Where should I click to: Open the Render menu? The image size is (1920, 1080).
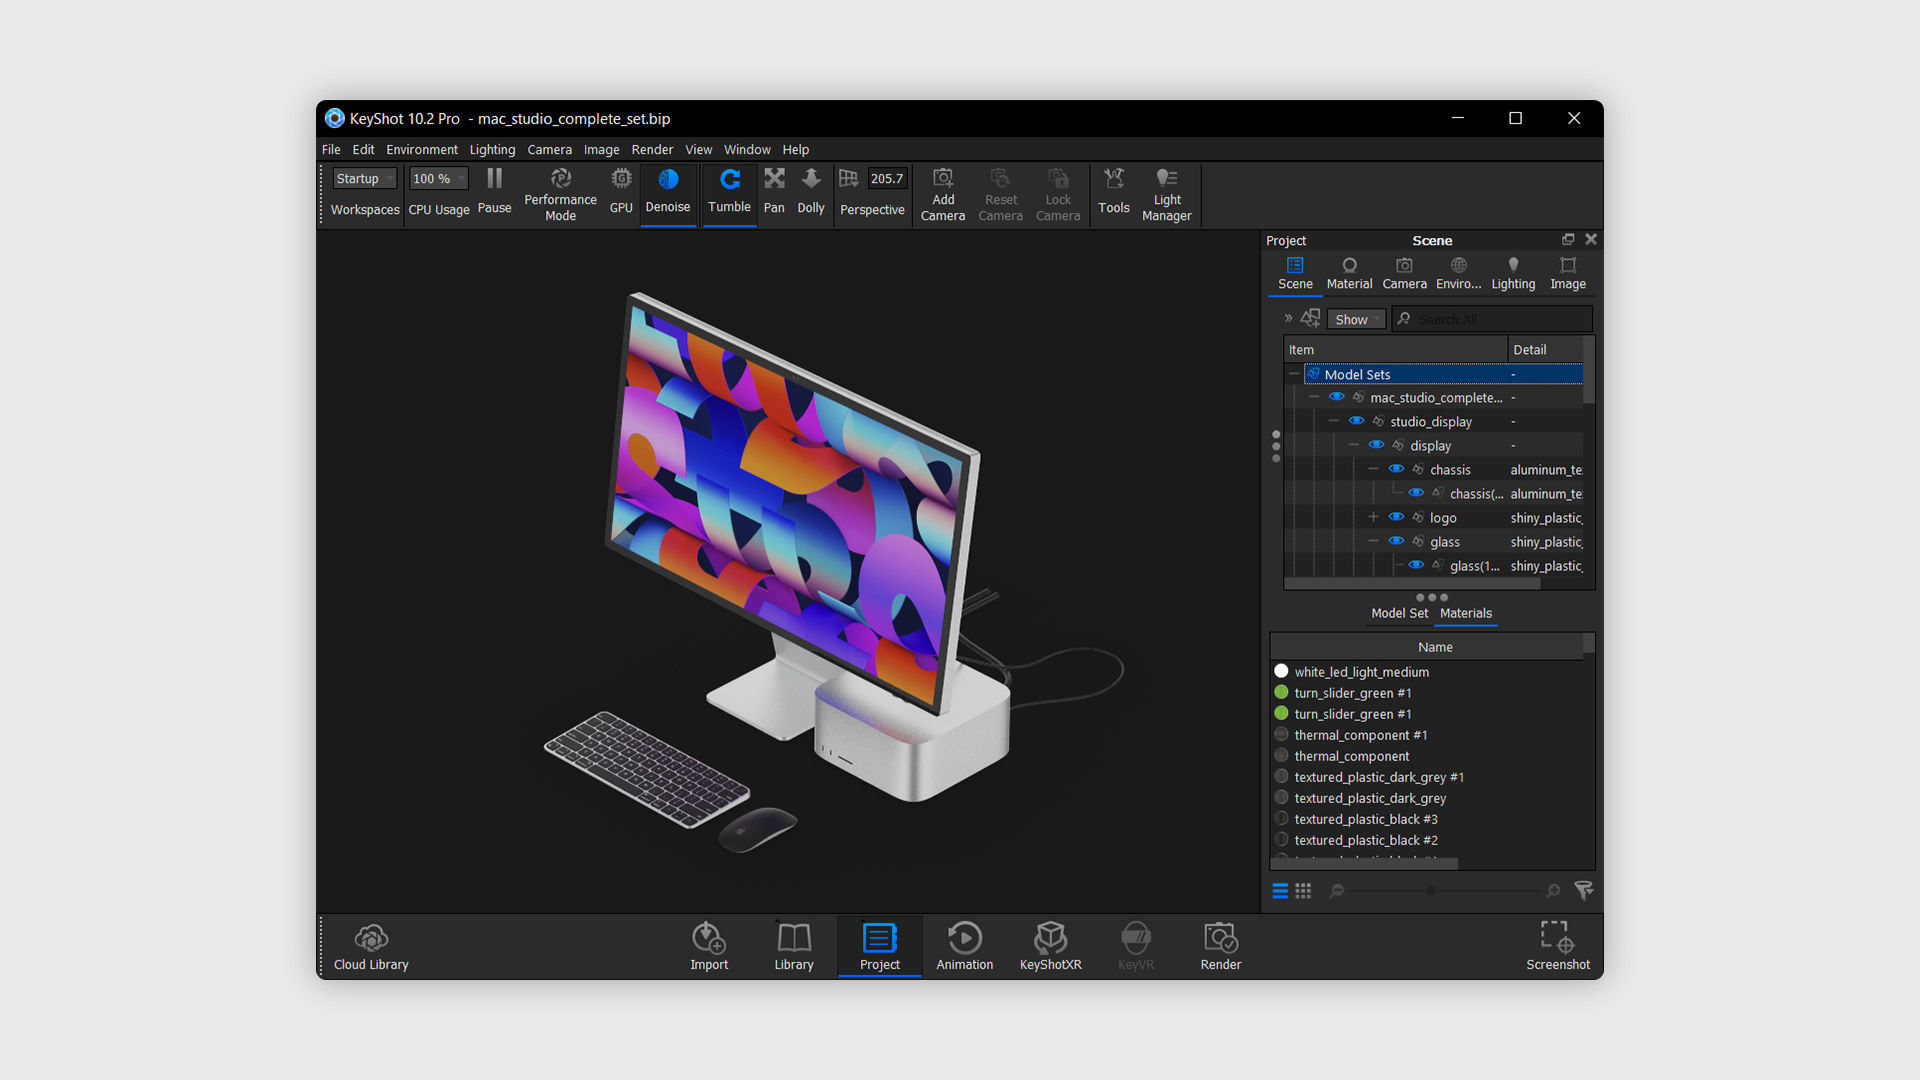(652, 149)
